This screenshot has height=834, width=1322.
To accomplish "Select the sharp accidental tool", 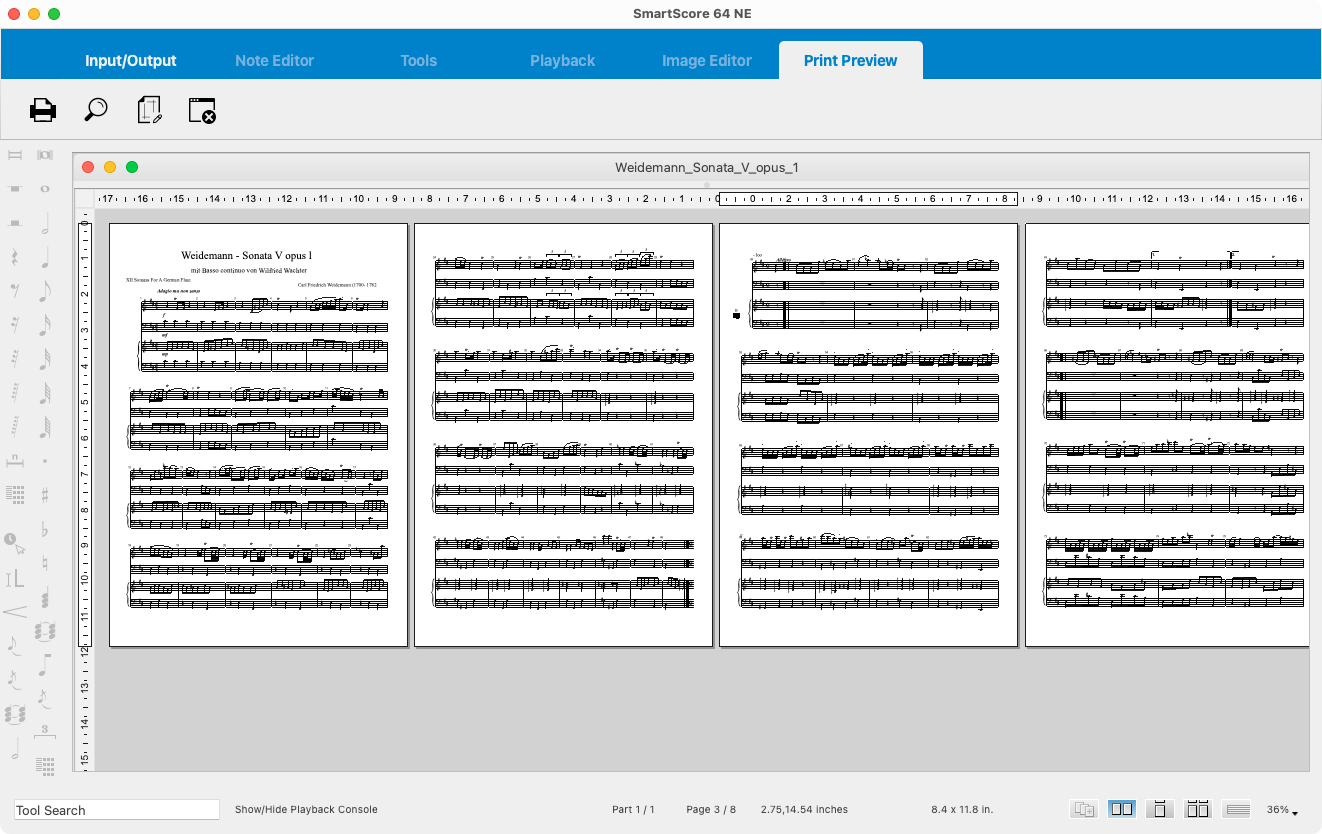I will [45, 494].
